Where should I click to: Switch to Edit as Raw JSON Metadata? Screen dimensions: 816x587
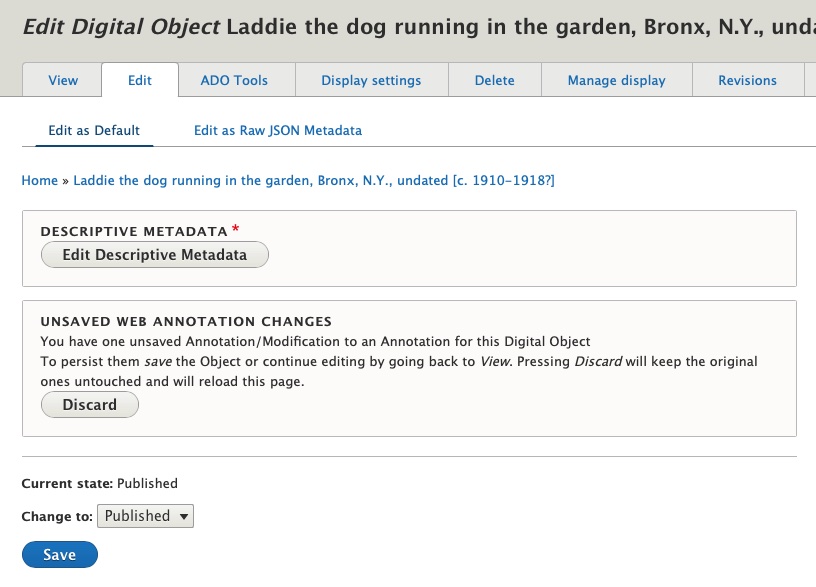coord(278,130)
